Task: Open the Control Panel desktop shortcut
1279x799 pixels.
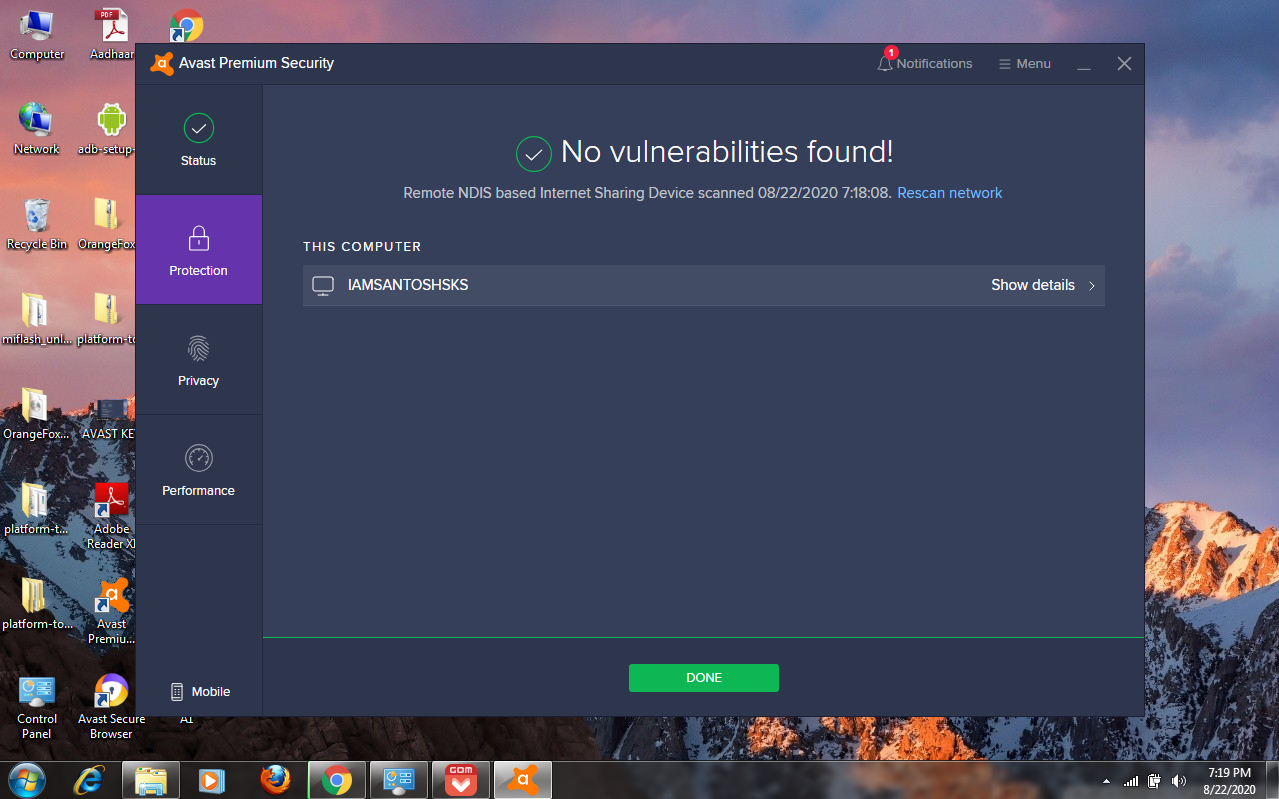Action: 37,707
